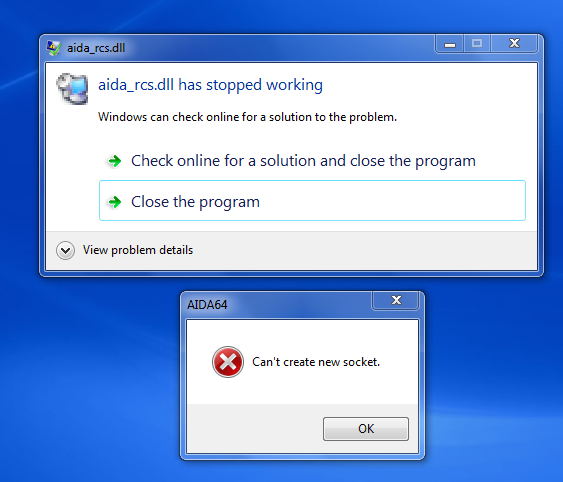Image resolution: width=563 pixels, height=482 pixels.
Task: Close the aida_rcs.dll crash window
Action: point(514,43)
